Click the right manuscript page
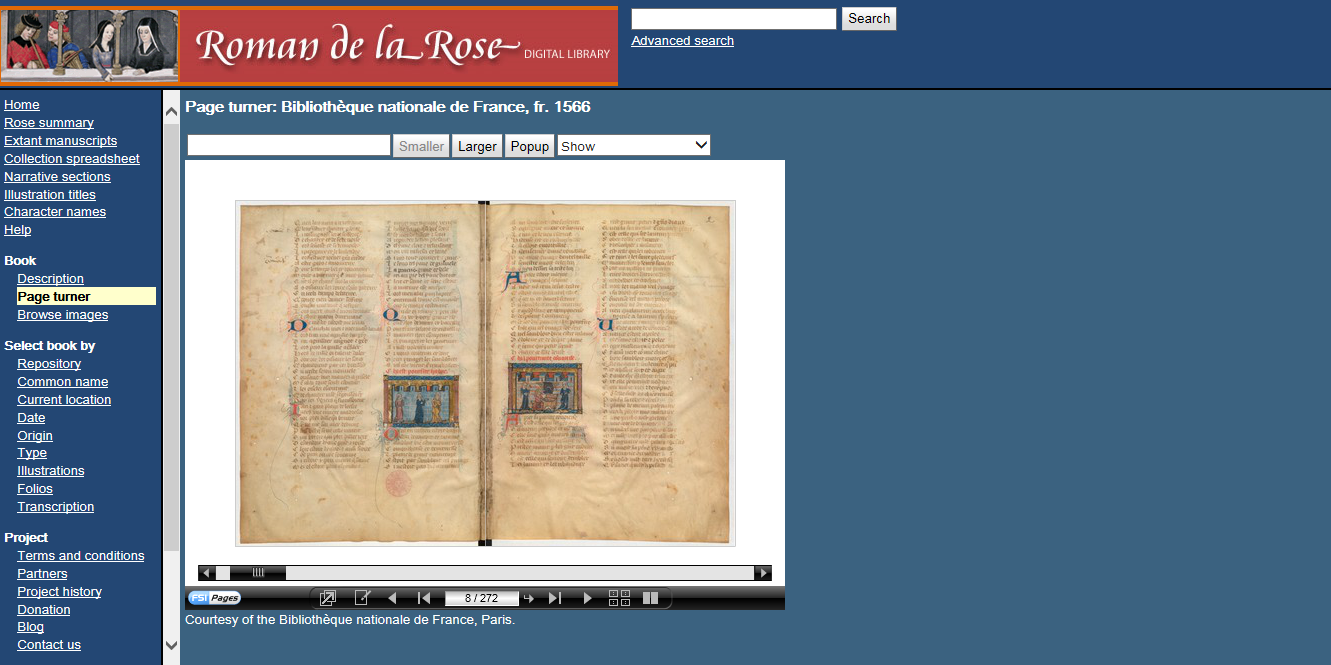This screenshot has height=665, width=1331. (609, 373)
